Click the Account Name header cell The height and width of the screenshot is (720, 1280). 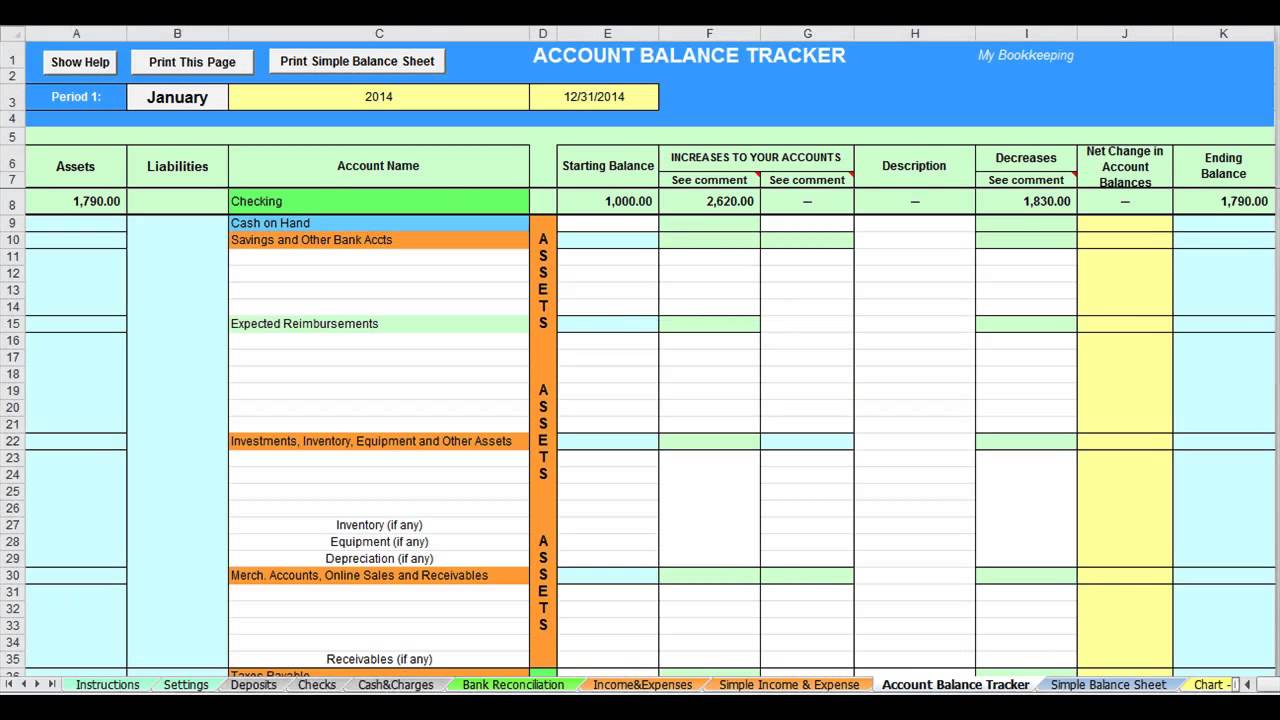378,166
